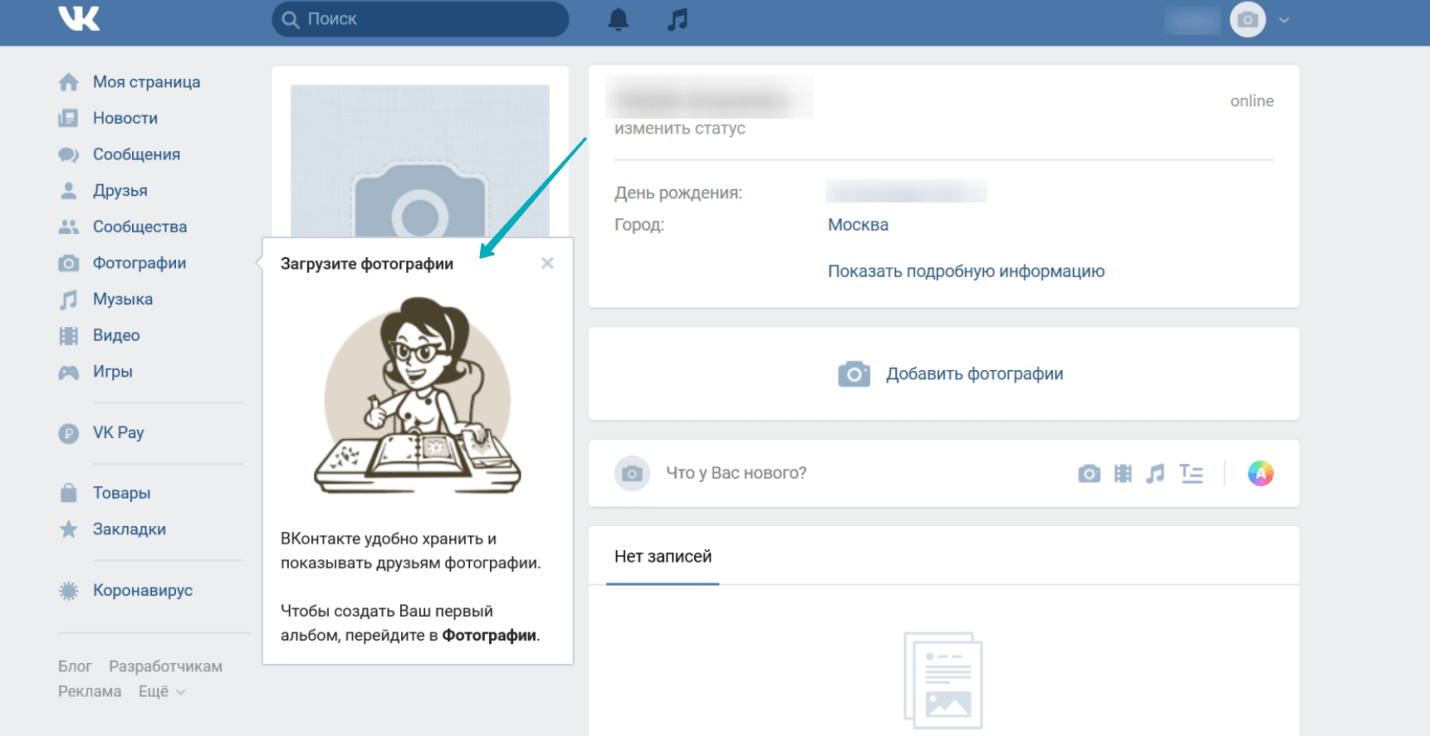Open Видео section
1430x736 pixels.
tap(117, 335)
